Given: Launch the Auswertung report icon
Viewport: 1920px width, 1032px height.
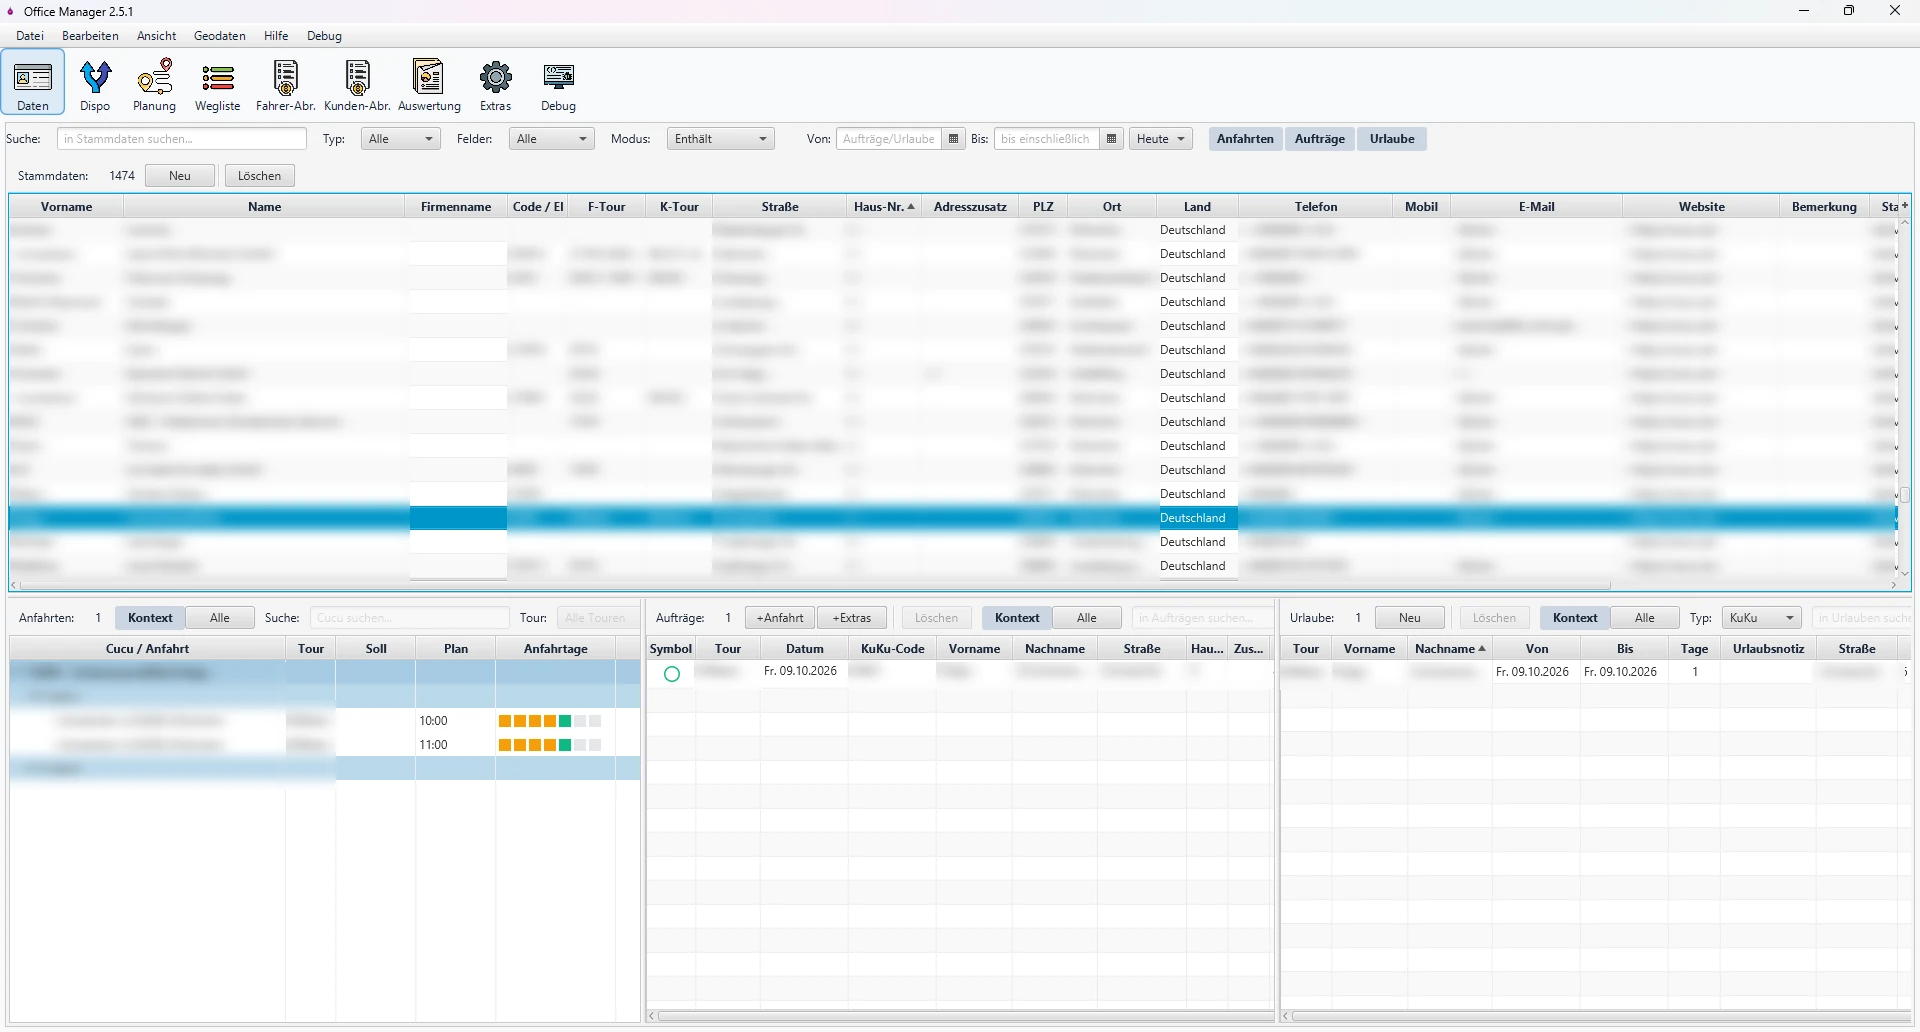Looking at the screenshot, I should click(429, 84).
